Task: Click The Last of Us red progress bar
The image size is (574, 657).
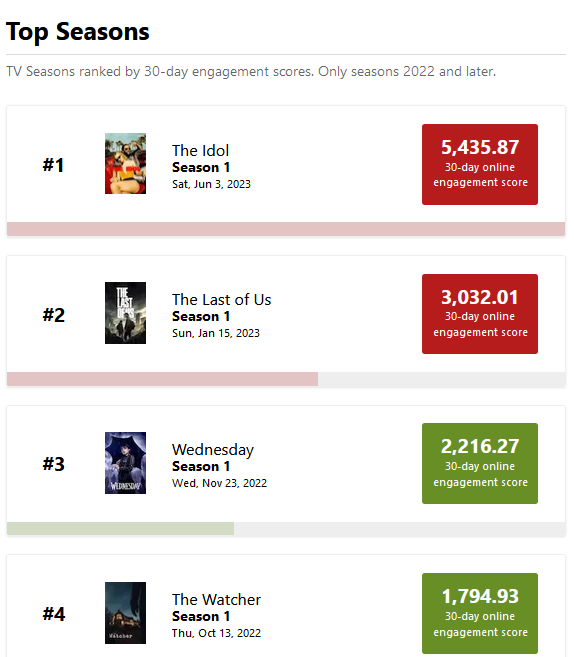Action: pos(163,379)
